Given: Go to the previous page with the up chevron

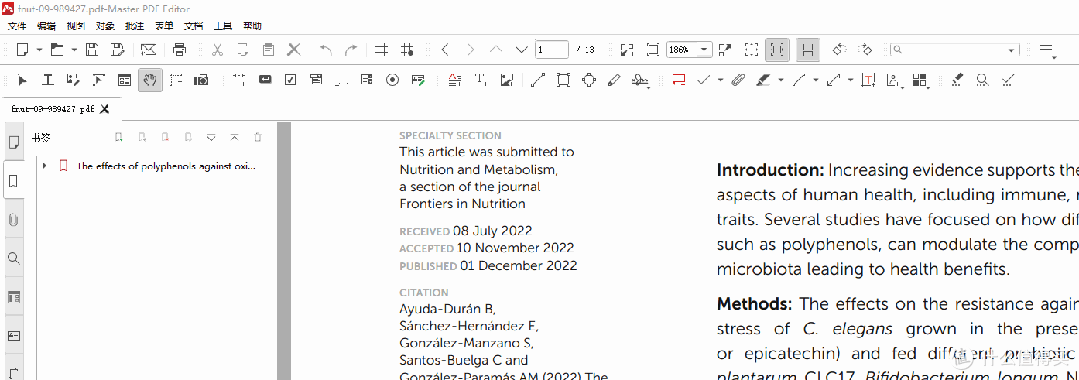Looking at the screenshot, I should (x=495, y=50).
